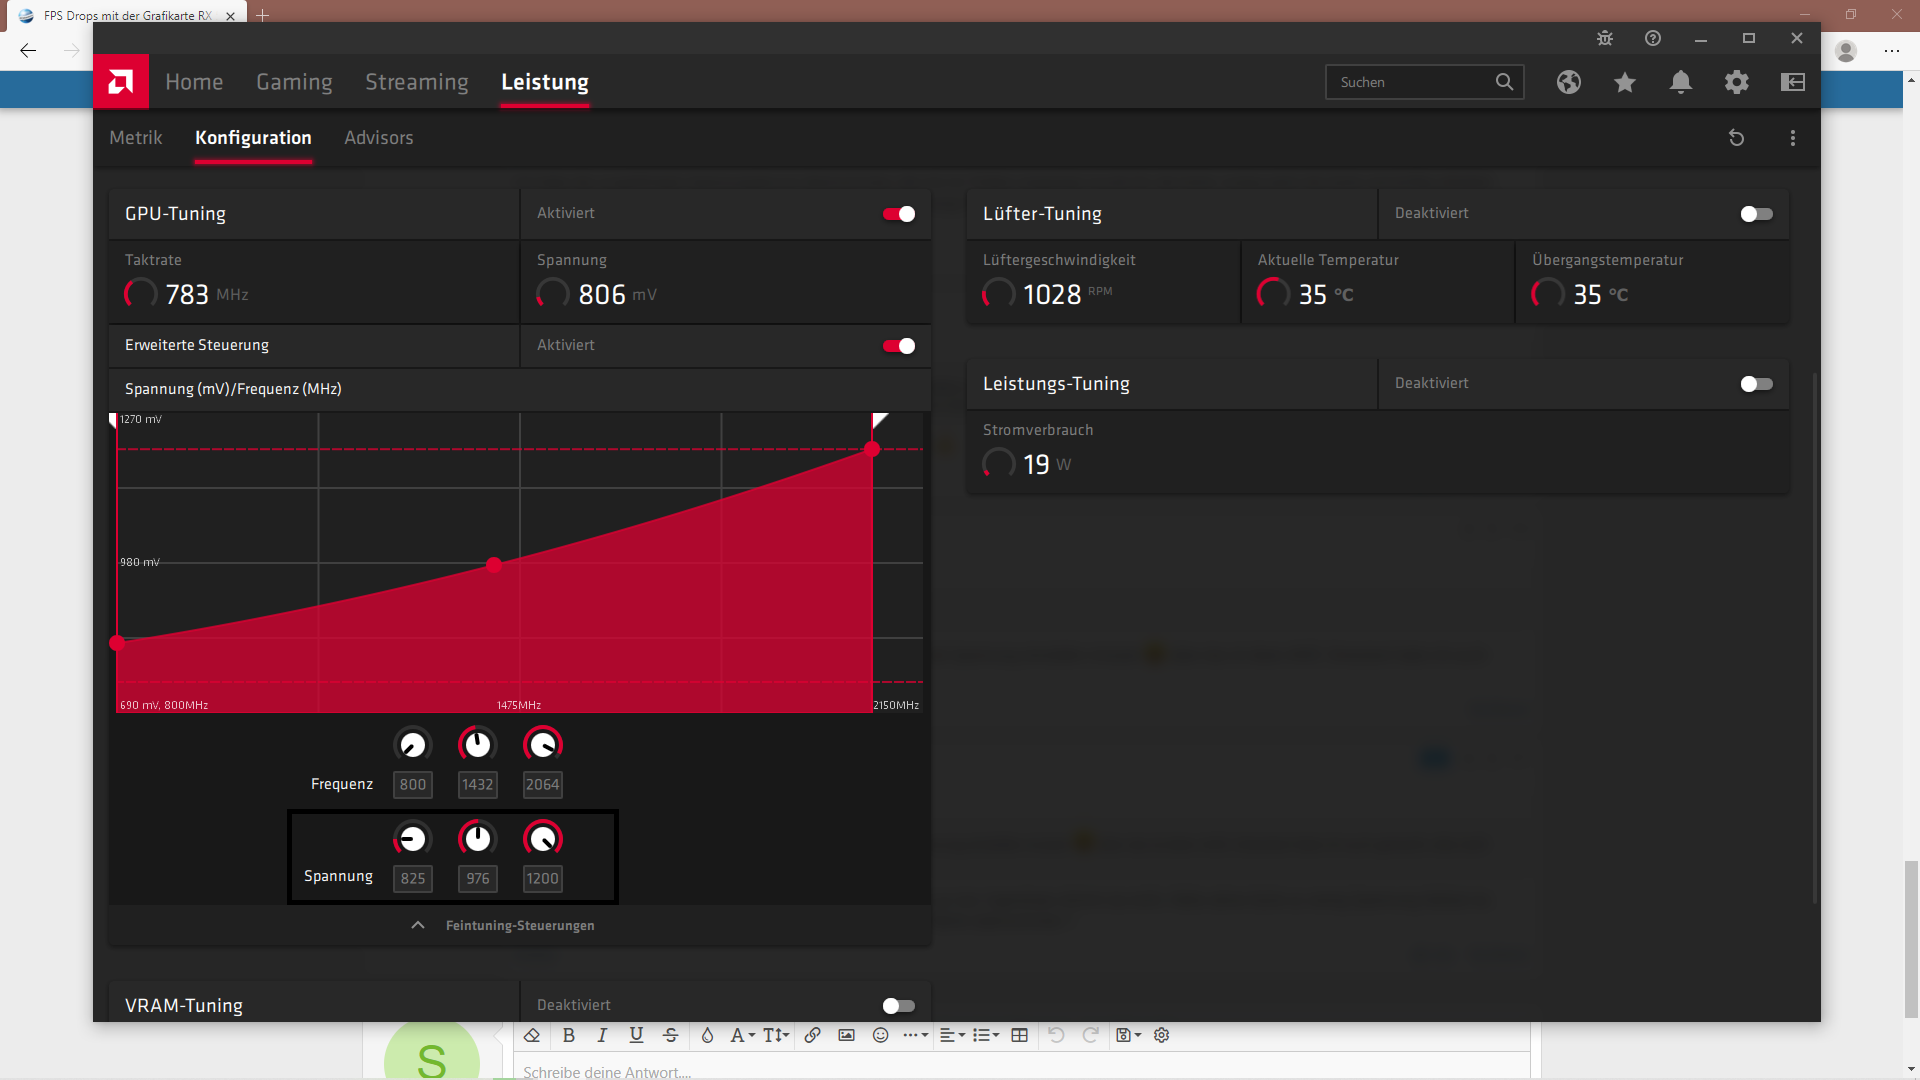This screenshot has height=1080, width=1920.
Task: Open the settings gear icon
Action: tap(1737, 82)
